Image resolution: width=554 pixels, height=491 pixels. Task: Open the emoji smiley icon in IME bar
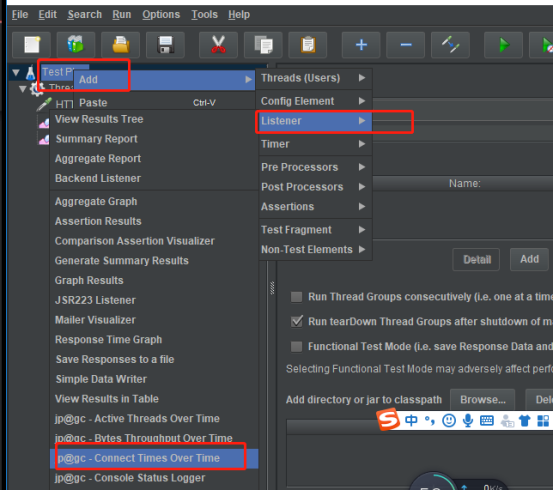[x=449, y=420]
